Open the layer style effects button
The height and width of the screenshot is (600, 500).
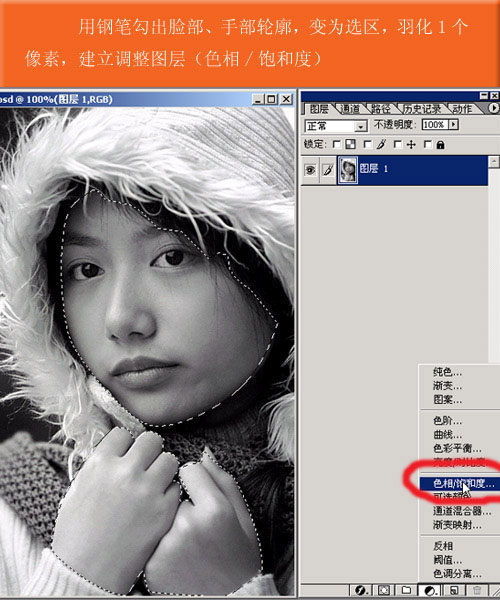tap(362, 590)
